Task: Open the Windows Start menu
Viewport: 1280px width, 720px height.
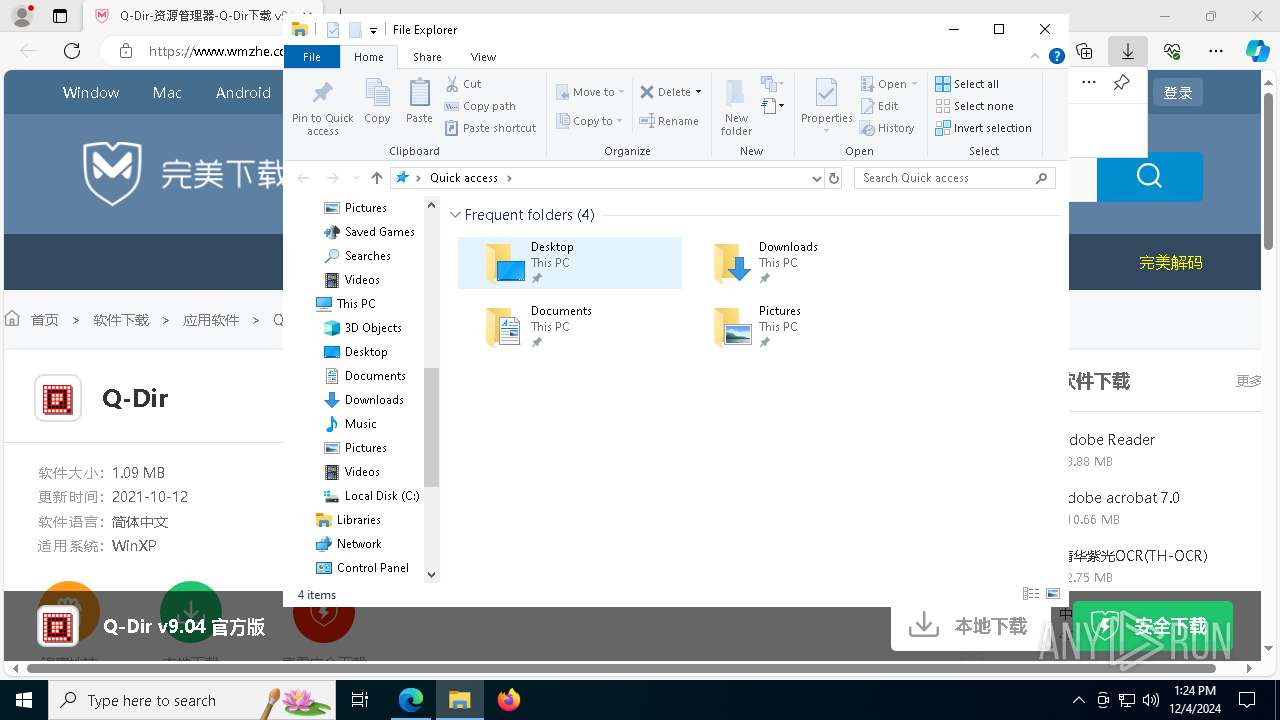Action: point(23,700)
